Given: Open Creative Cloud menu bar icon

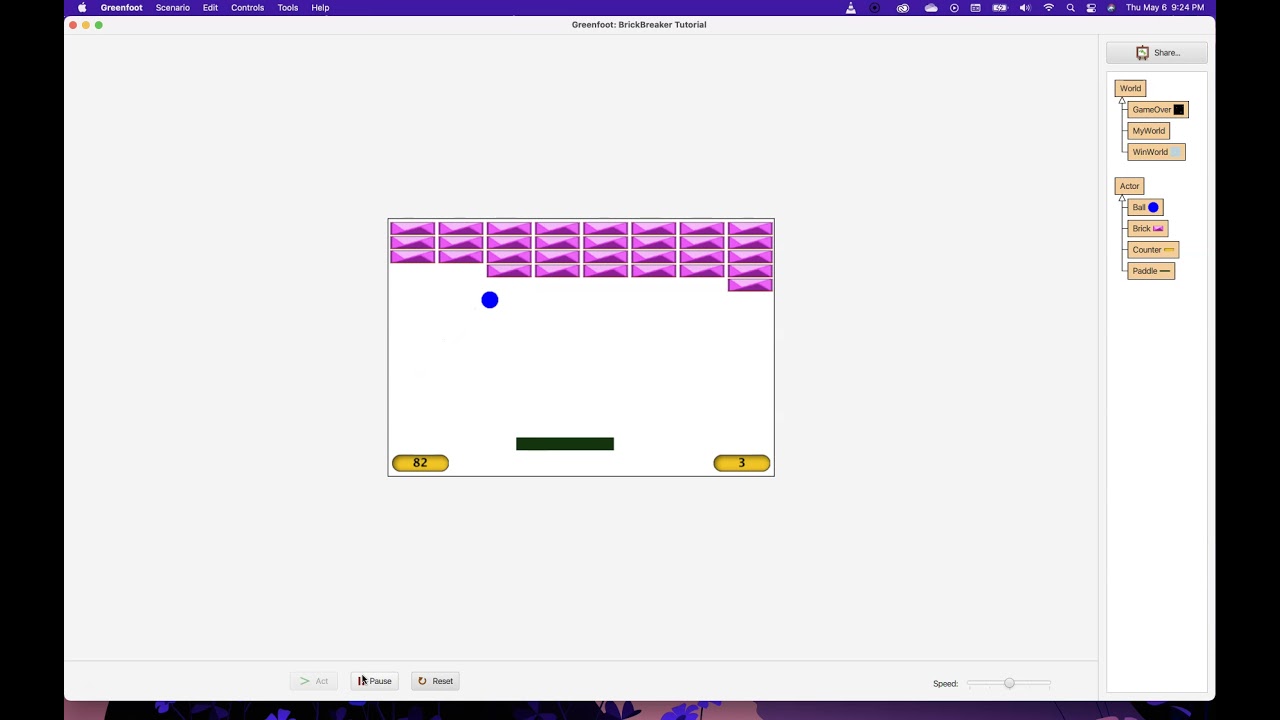Looking at the screenshot, I should pos(903,7).
